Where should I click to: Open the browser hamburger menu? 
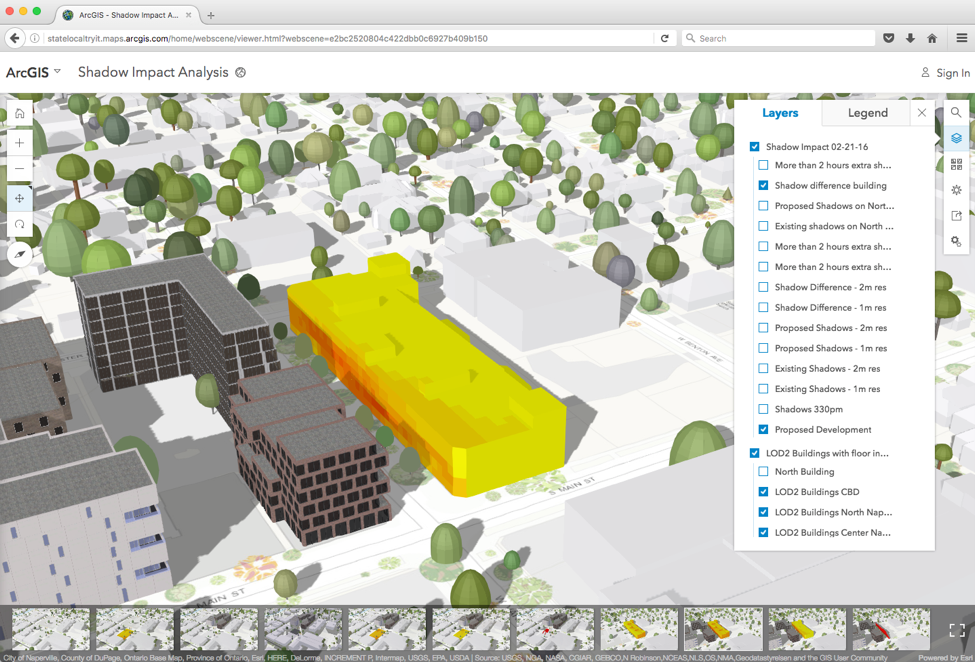961,39
